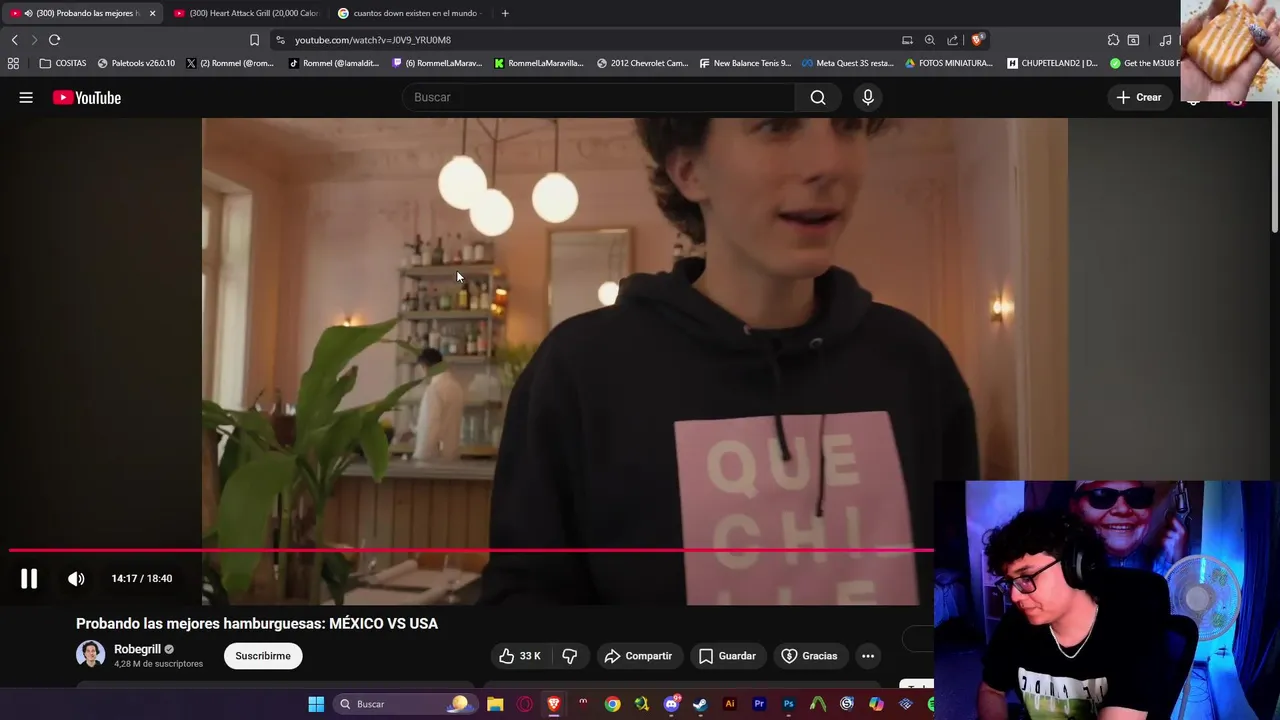The height and width of the screenshot is (720, 1280).
Task: Open extensions puzzle icon
Action: (1113, 40)
